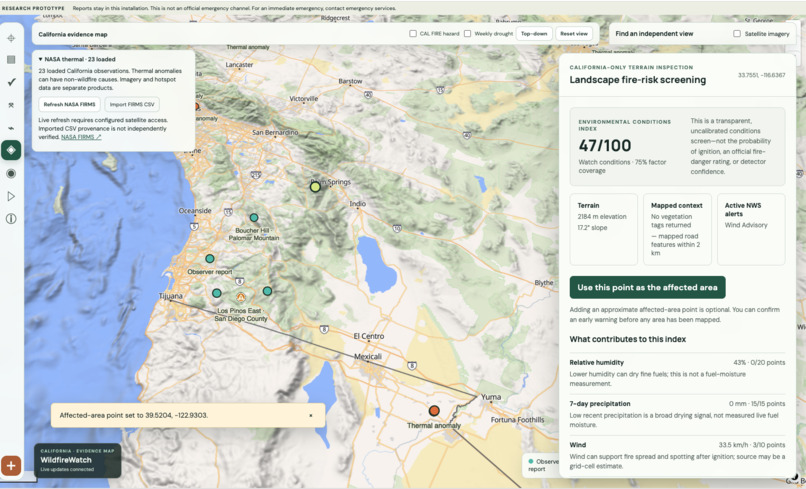The image size is (806, 489).
Task: Select the active diamond terrain-inspection icon
Action: point(11,150)
